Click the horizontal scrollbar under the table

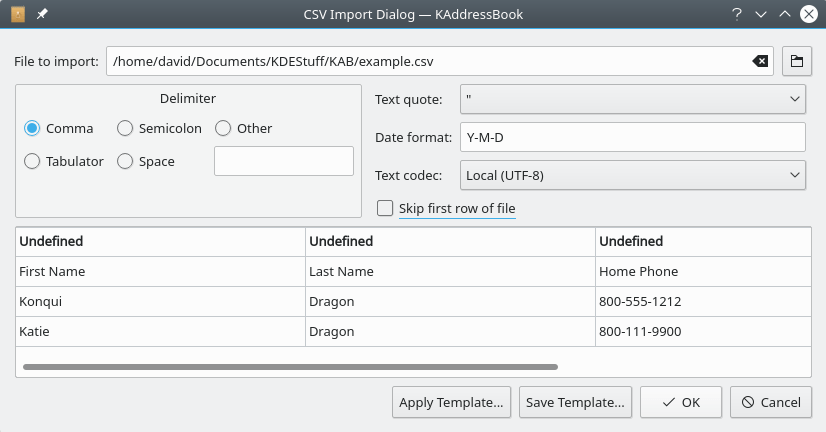click(x=290, y=368)
